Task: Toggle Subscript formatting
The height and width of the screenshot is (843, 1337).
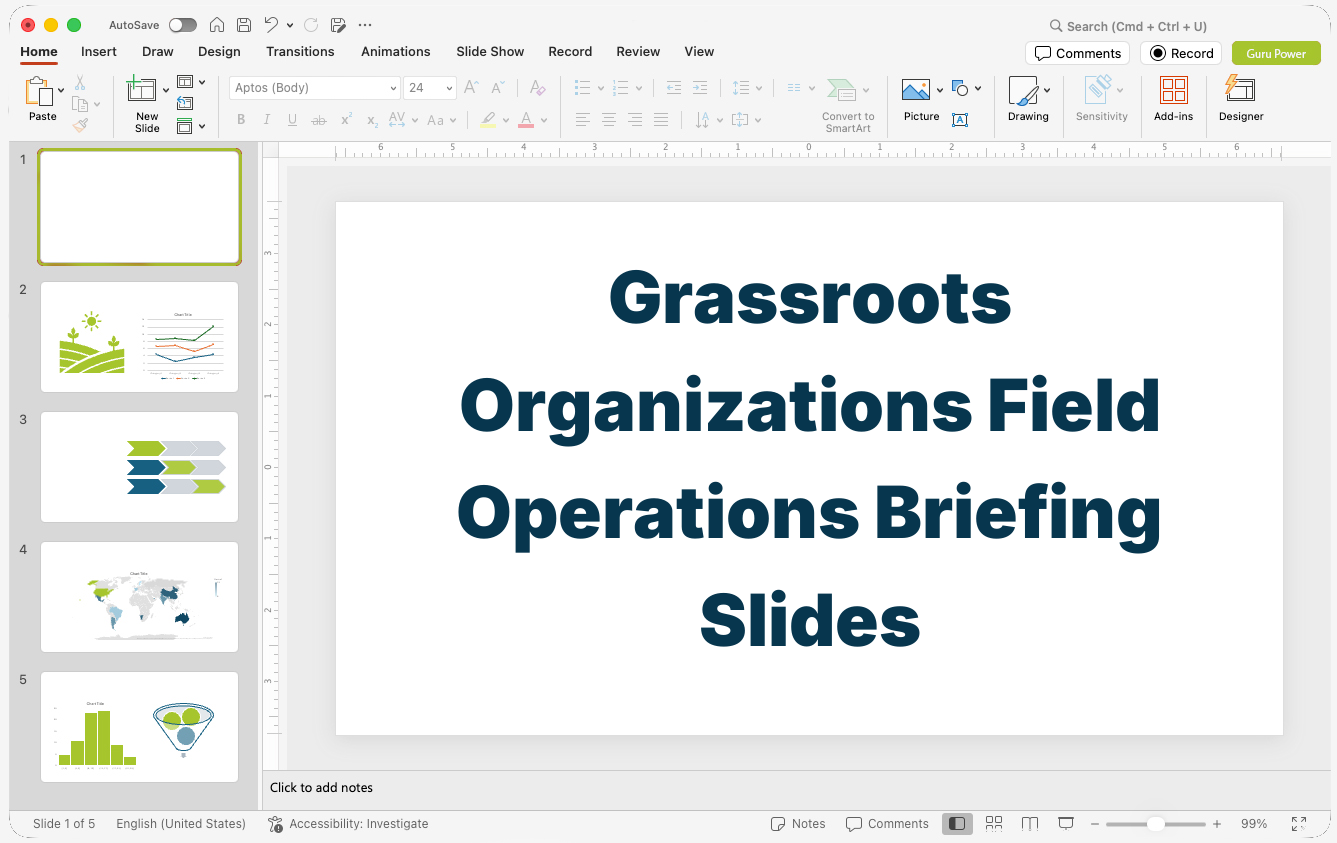Action: click(x=372, y=120)
